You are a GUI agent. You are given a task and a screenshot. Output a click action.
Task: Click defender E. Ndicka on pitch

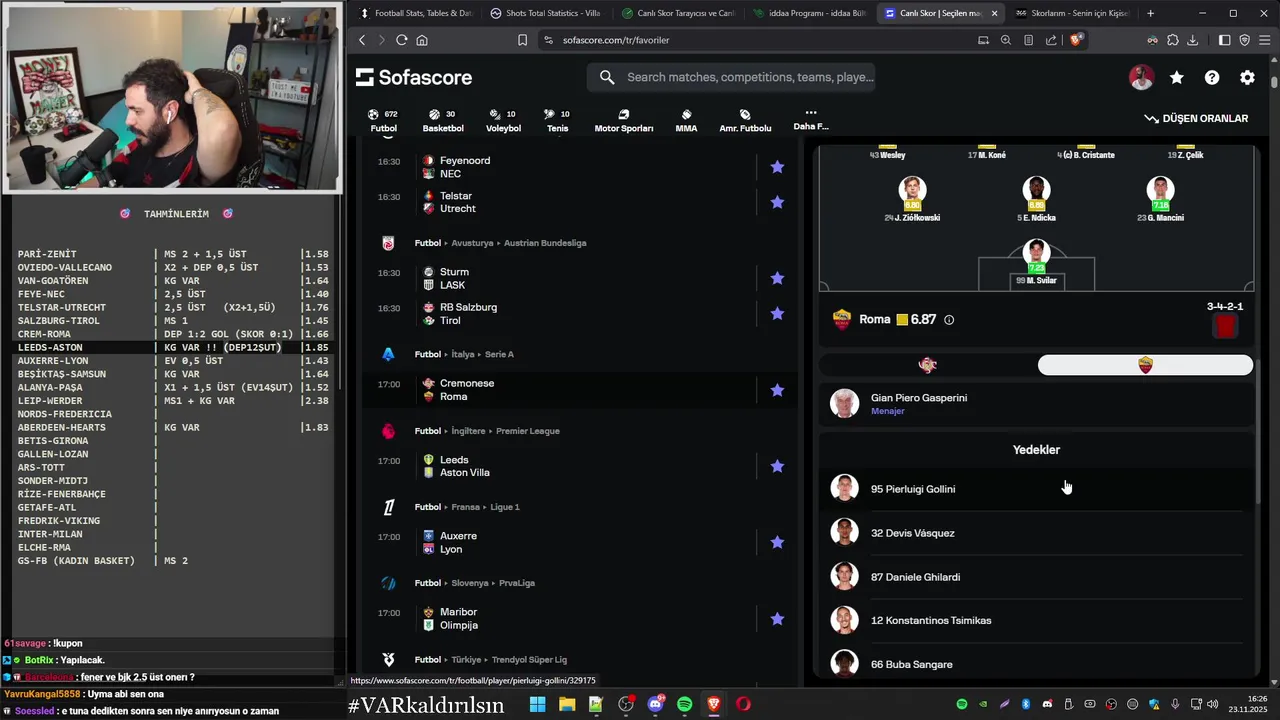coord(1036,199)
